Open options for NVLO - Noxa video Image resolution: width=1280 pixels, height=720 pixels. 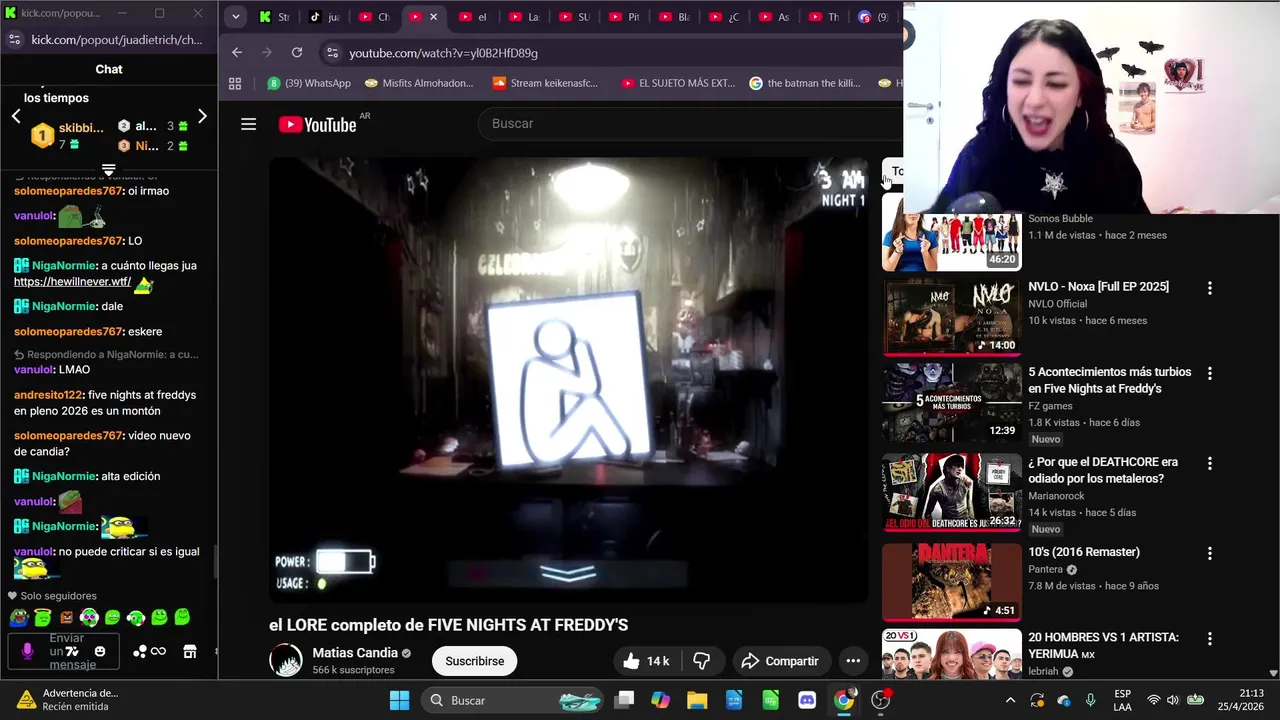click(1209, 288)
